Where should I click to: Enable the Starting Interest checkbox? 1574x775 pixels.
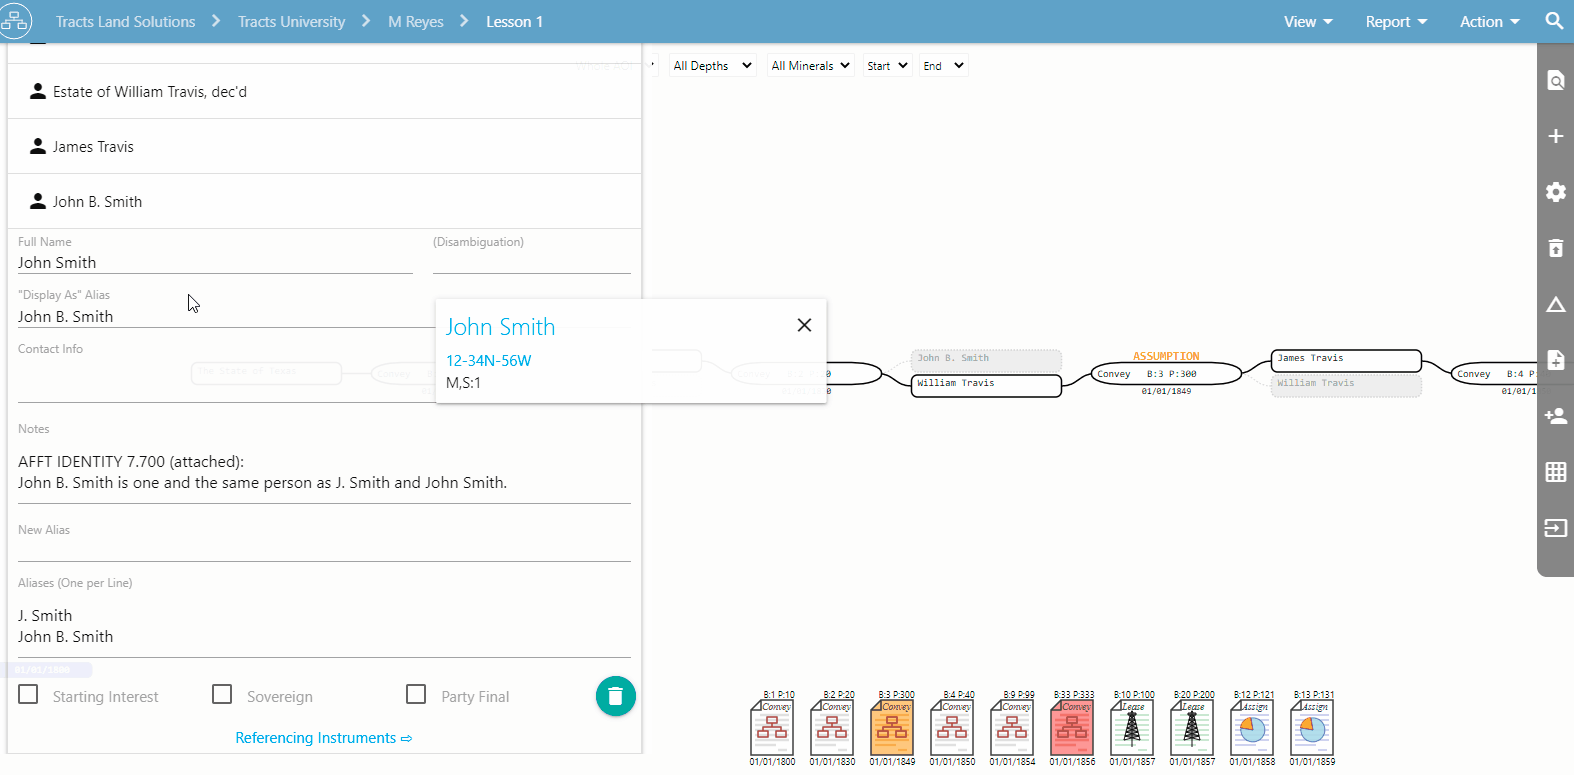click(x=29, y=694)
